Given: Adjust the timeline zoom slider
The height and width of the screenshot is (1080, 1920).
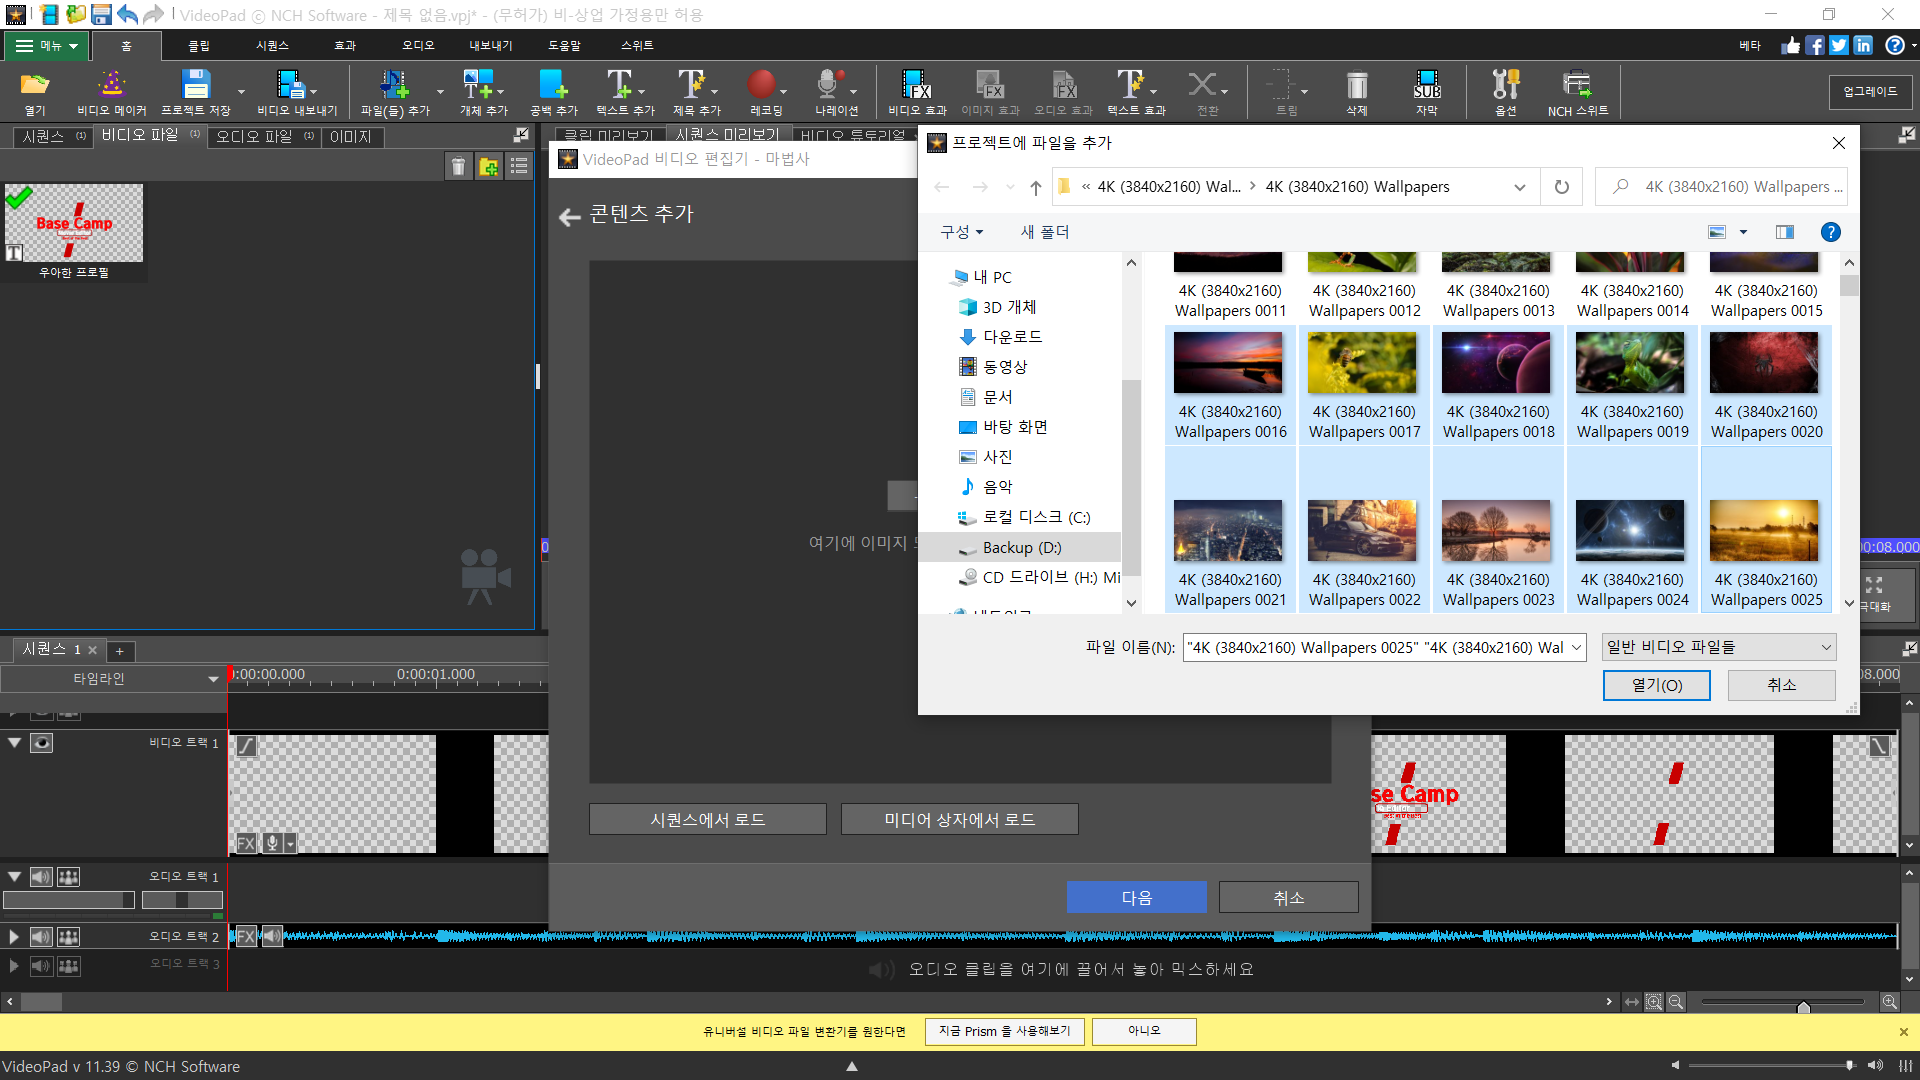Looking at the screenshot, I should [x=1803, y=1004].
